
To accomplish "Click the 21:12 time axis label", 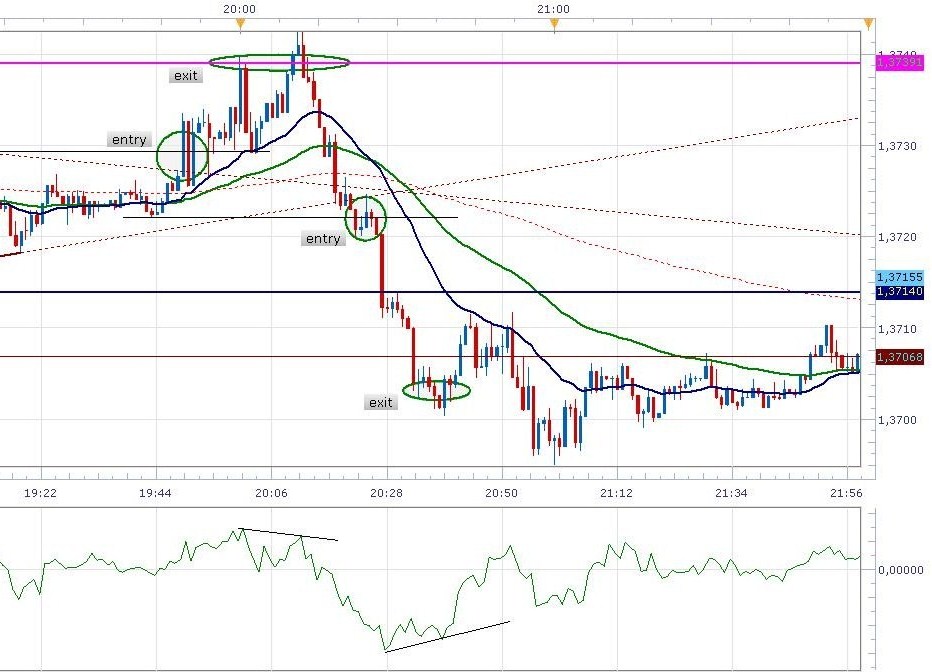I will coord(616,493).
